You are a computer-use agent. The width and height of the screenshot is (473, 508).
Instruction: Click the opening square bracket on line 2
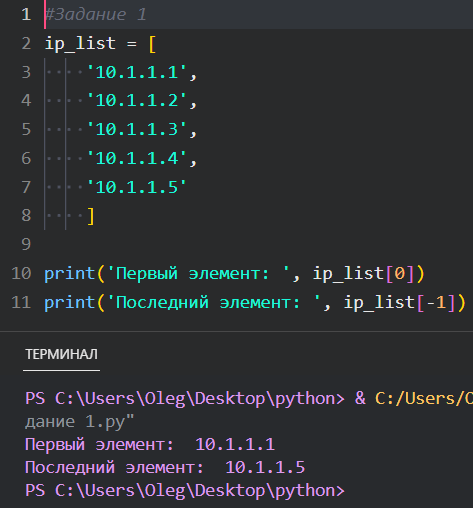(152, 44)
